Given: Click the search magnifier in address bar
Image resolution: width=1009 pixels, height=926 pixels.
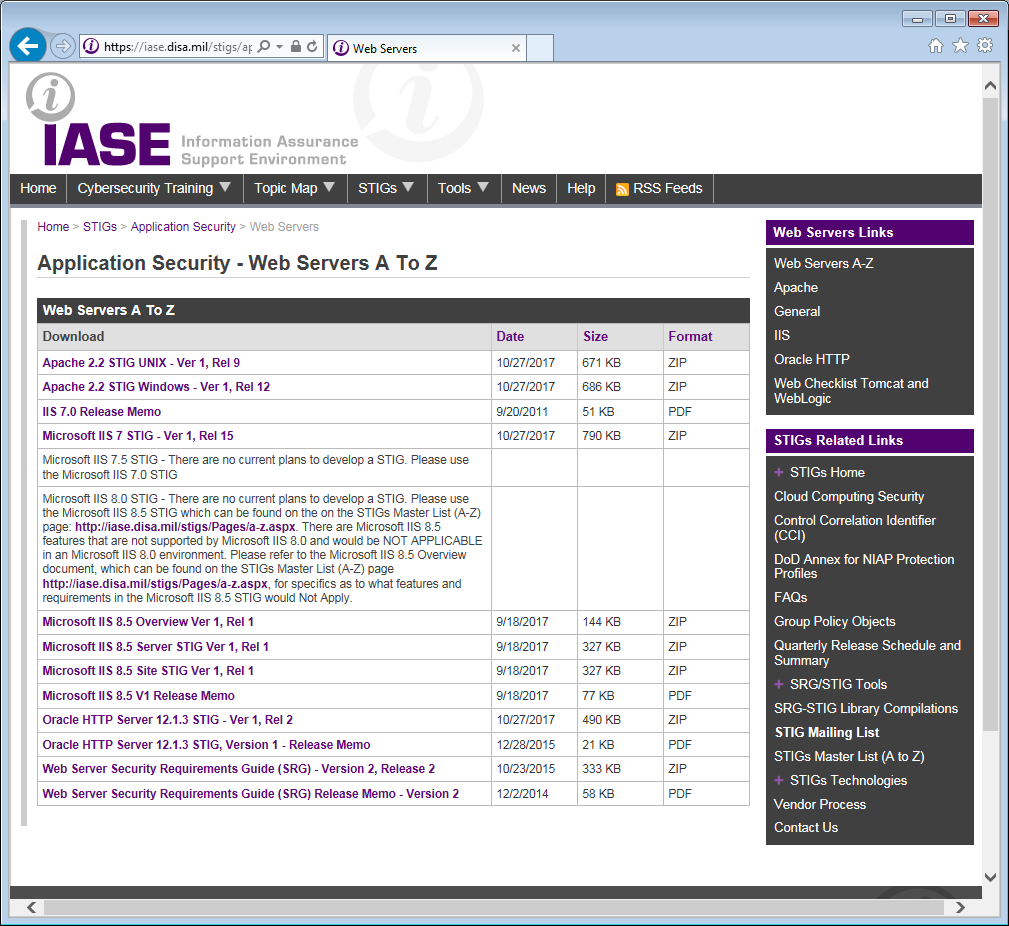Looking at the screenshot, I should (x=263, y=46).
